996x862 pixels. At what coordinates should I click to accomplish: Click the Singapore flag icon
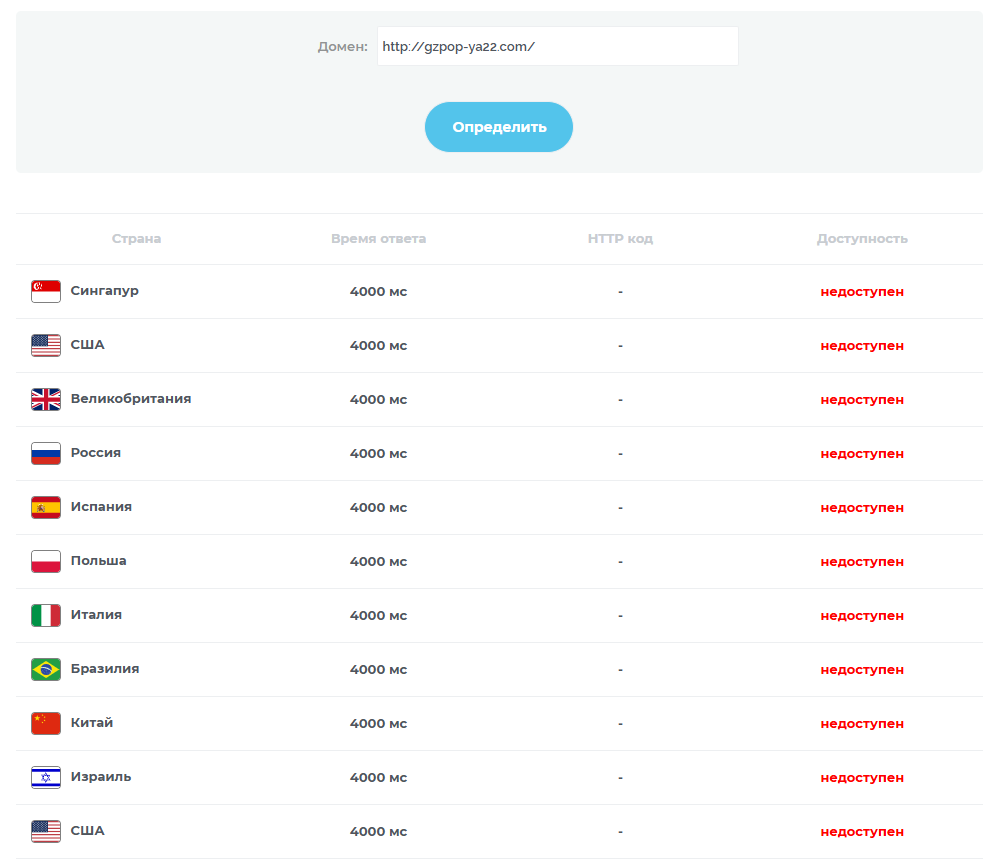pyautogui.click(x=46, y=291)
